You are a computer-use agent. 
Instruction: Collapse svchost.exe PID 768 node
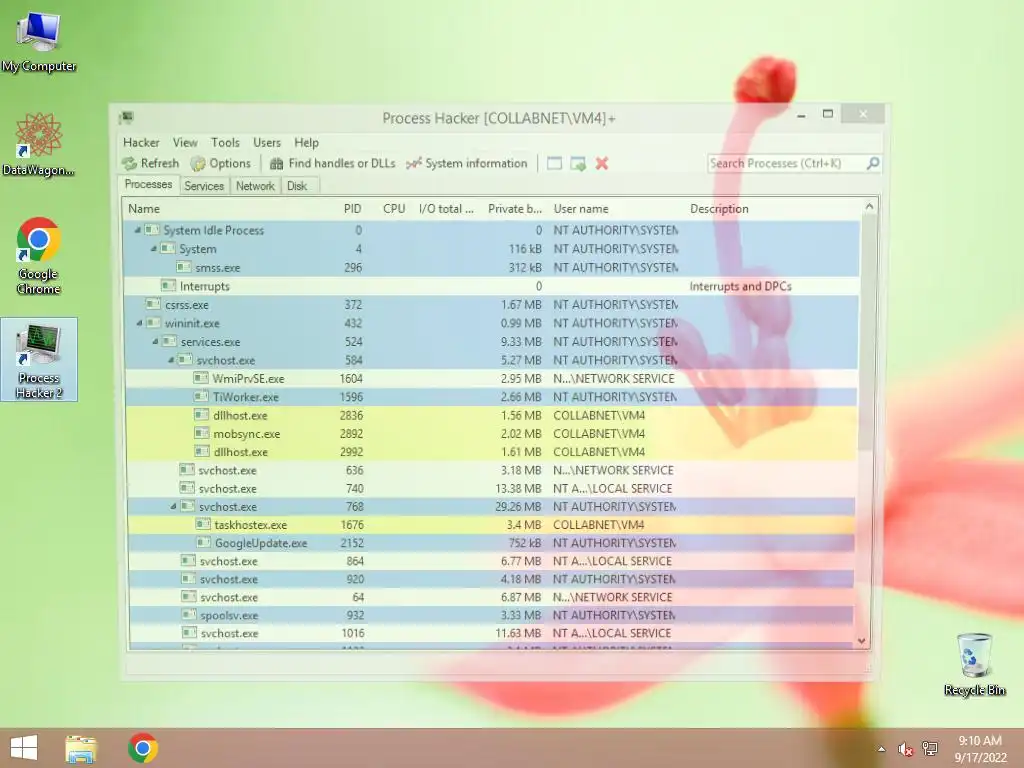(x=173, y=507)
